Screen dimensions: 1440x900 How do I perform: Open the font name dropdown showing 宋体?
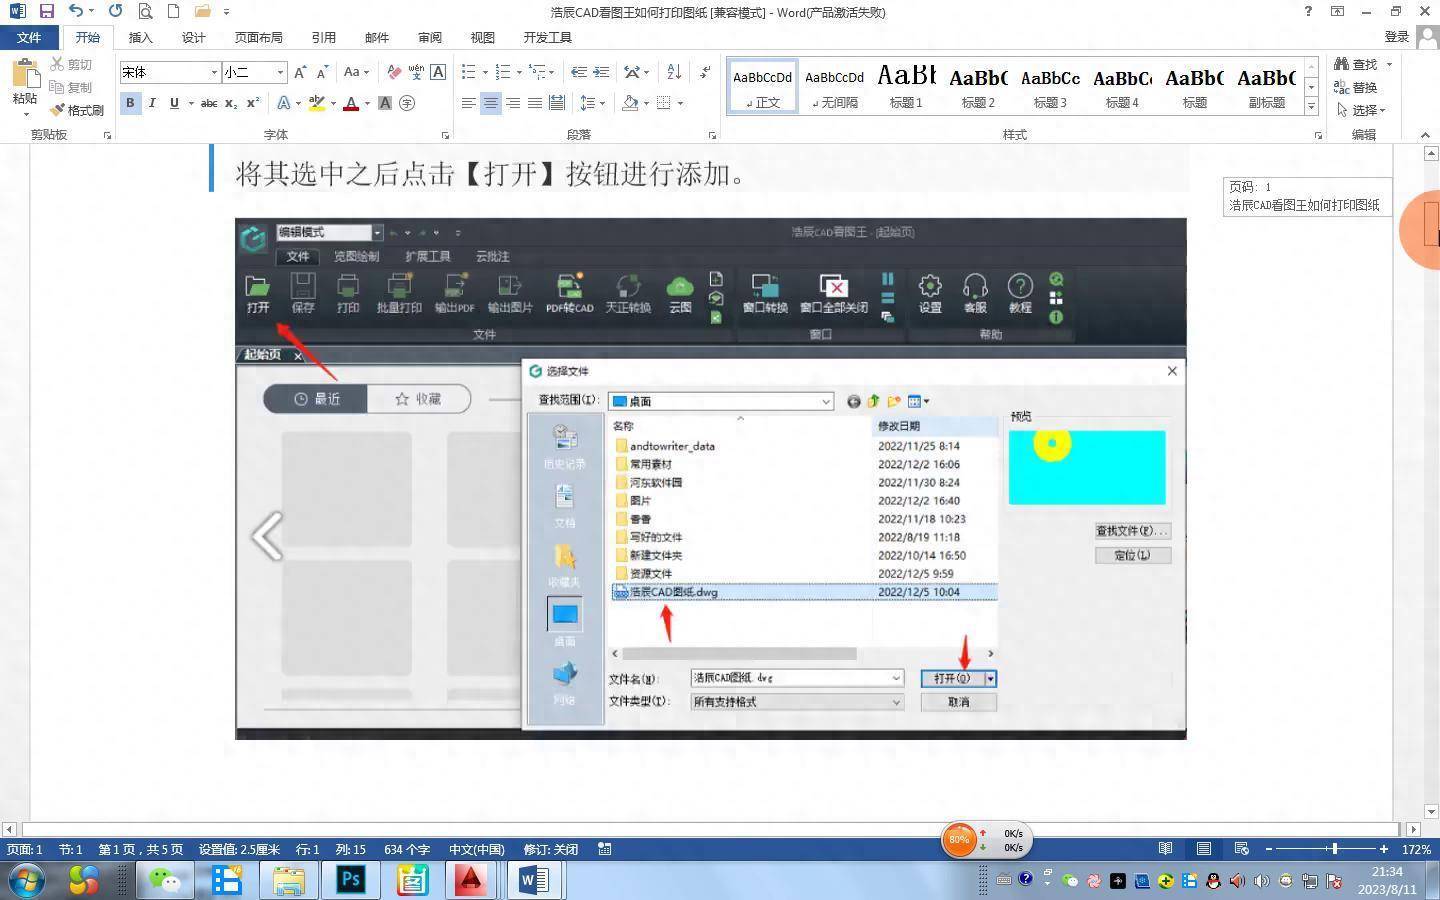pyautogui.click(x=214, y=72)
